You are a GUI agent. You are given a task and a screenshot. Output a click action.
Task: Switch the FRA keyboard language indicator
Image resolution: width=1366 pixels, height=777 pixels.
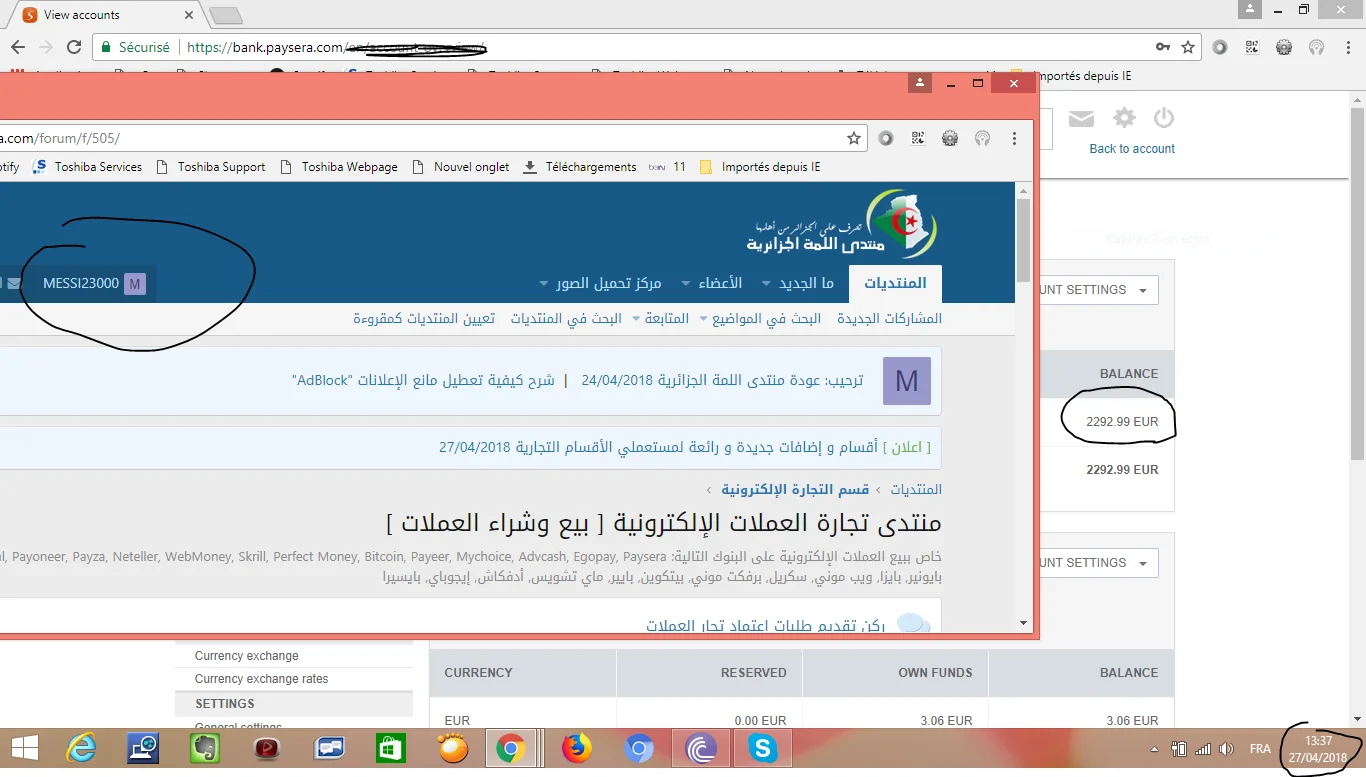(1260, 749)
